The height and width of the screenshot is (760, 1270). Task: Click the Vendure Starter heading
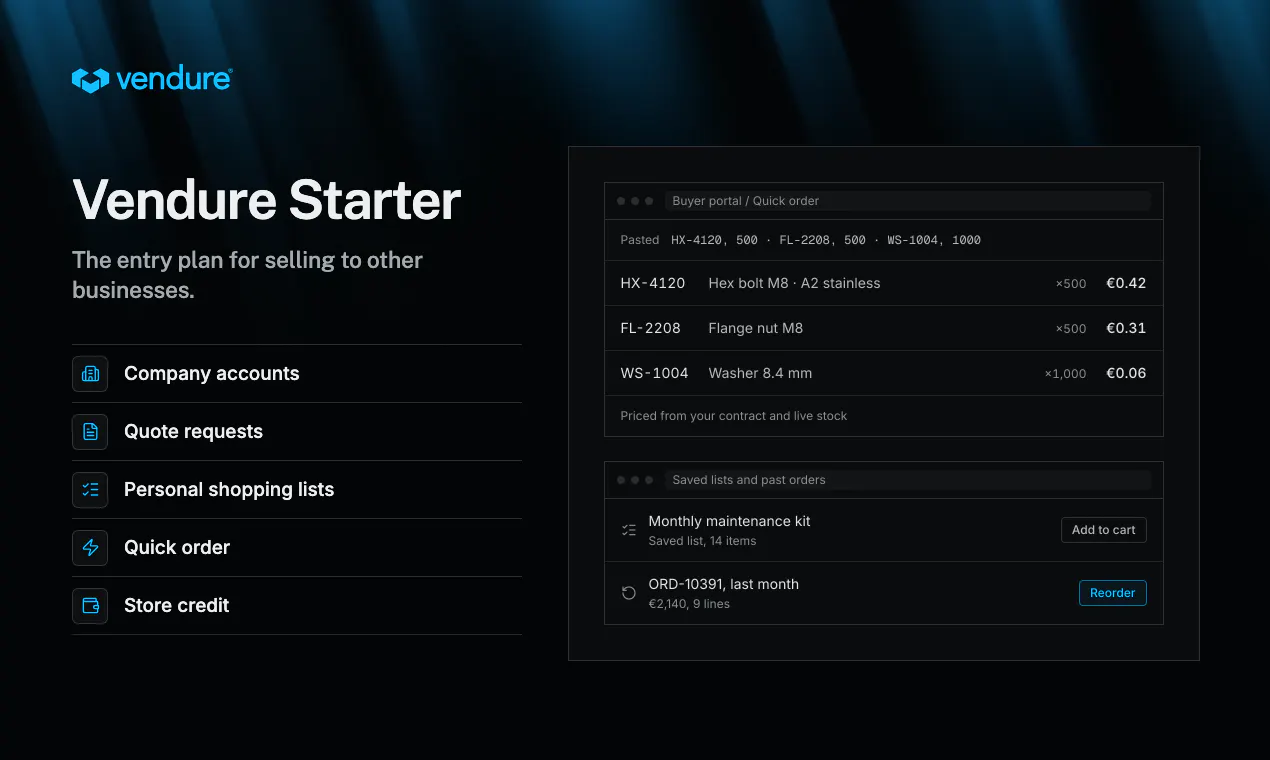267,200
